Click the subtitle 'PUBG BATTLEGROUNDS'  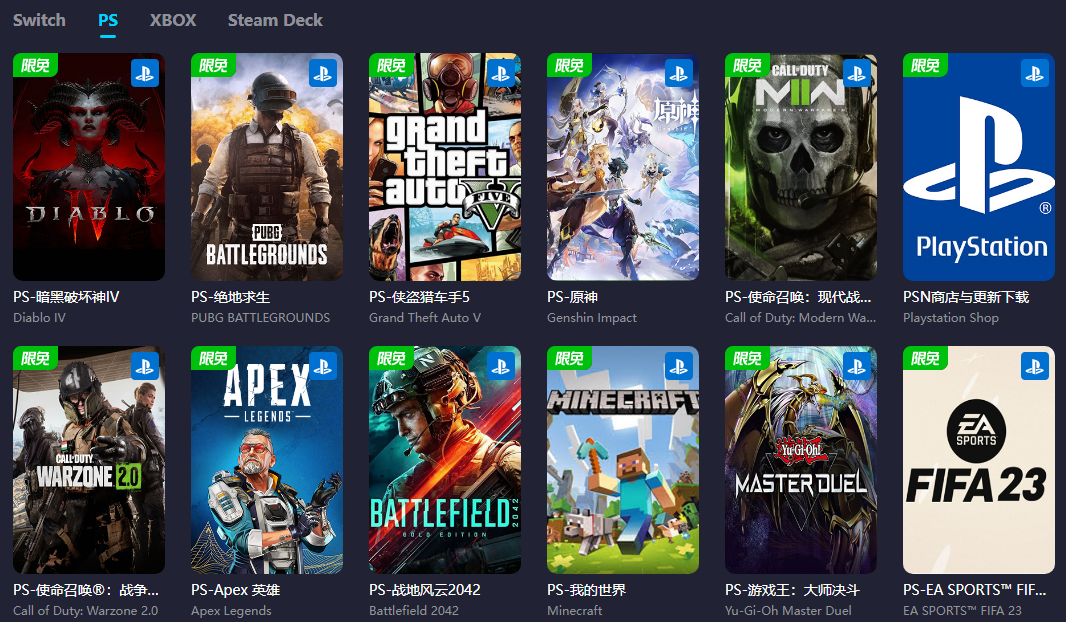tap(260, 317)
